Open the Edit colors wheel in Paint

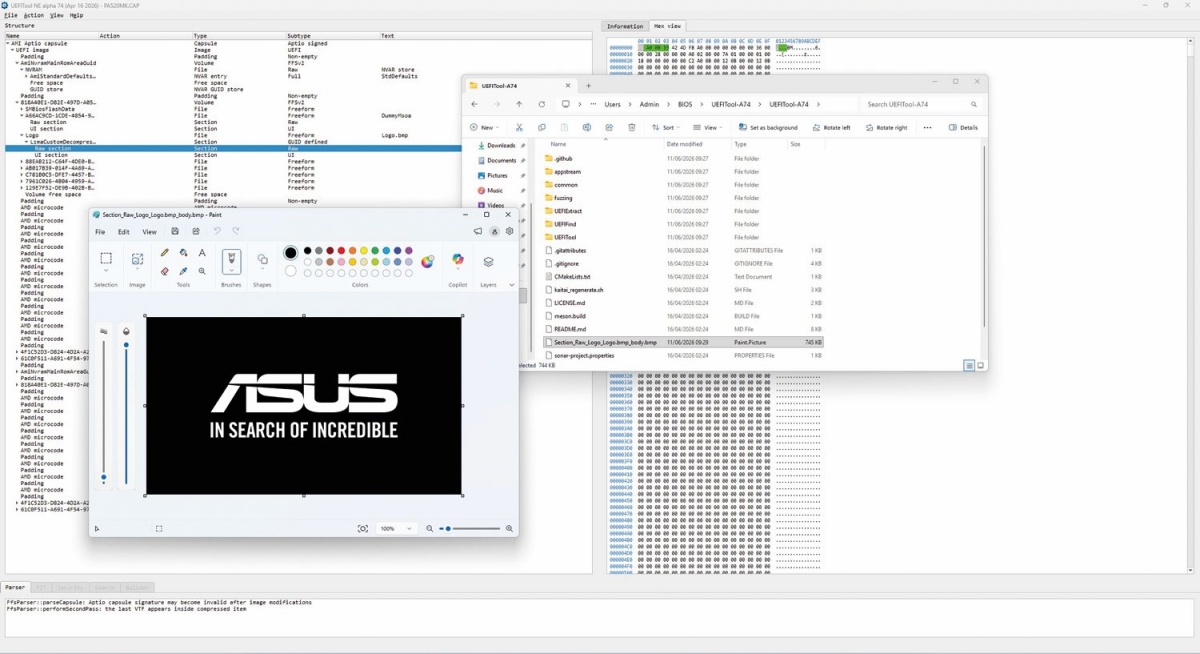(428, 261)
